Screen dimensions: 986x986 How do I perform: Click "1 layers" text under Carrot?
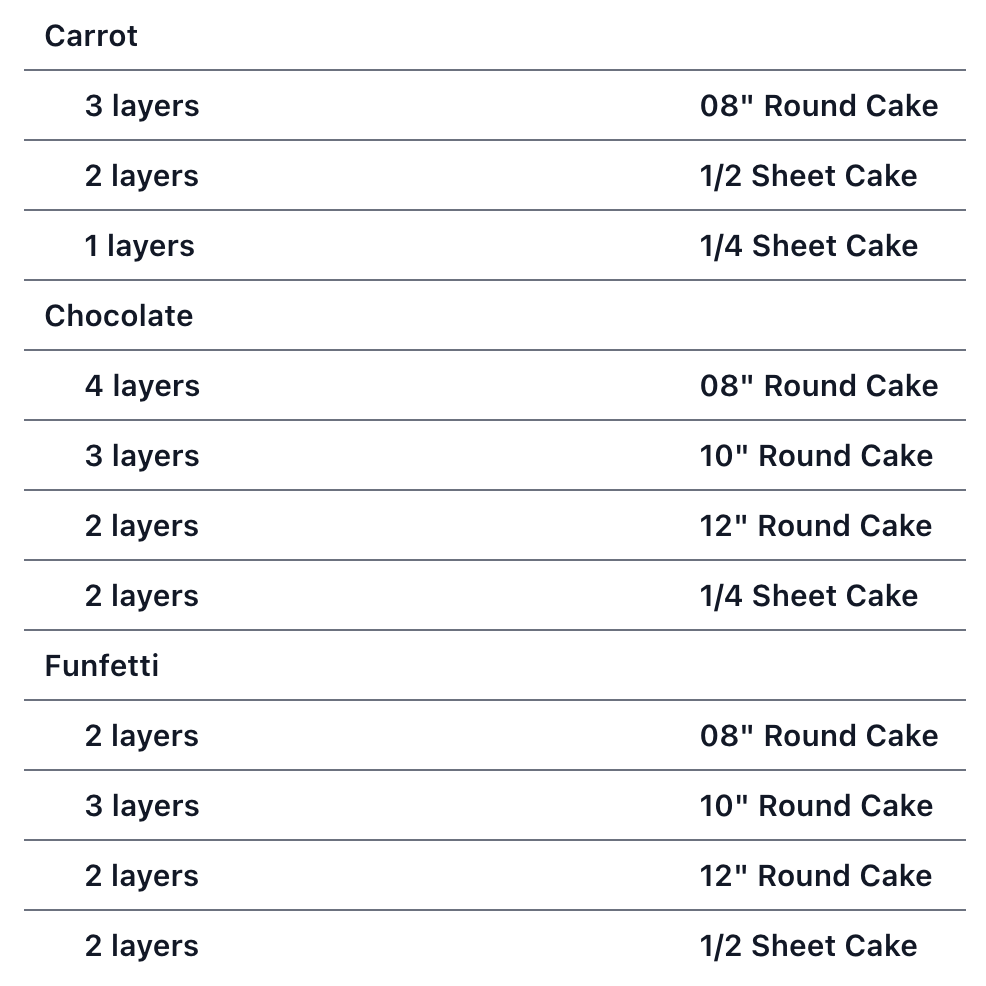click(140, 246)
